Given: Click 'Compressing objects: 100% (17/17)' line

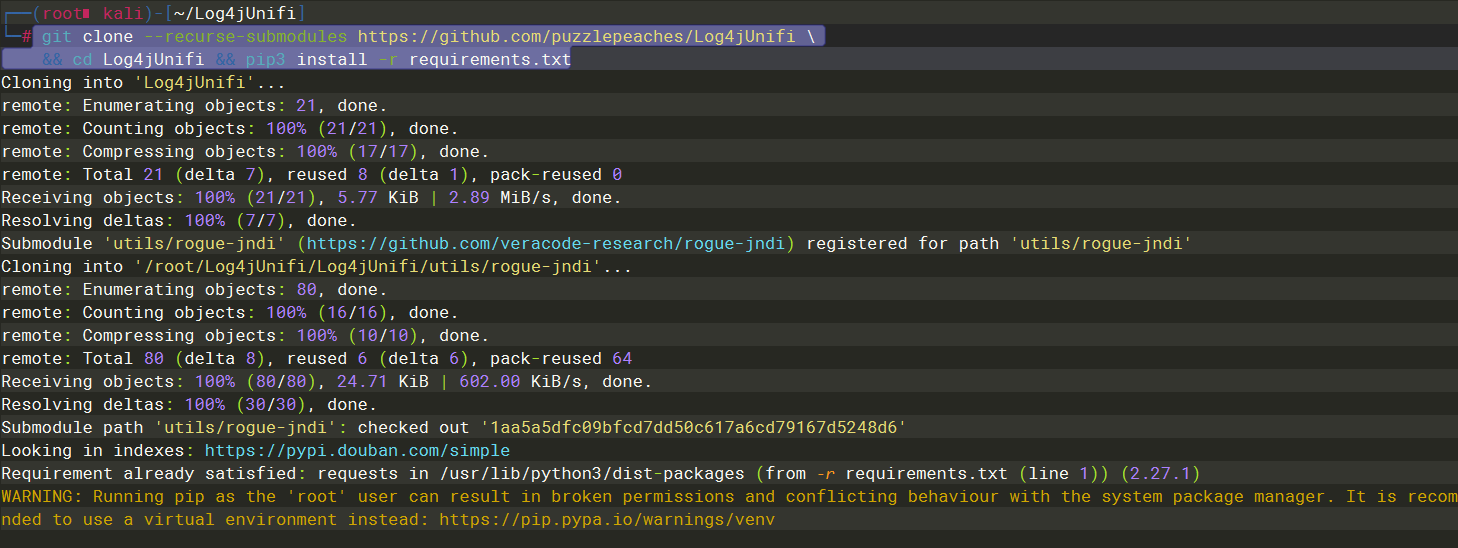Looking at the screenshot, I should 245,152.
